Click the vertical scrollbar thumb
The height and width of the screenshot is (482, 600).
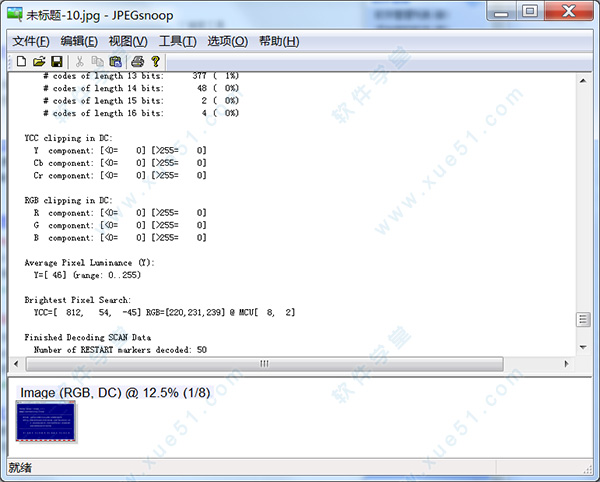[583, 319]
